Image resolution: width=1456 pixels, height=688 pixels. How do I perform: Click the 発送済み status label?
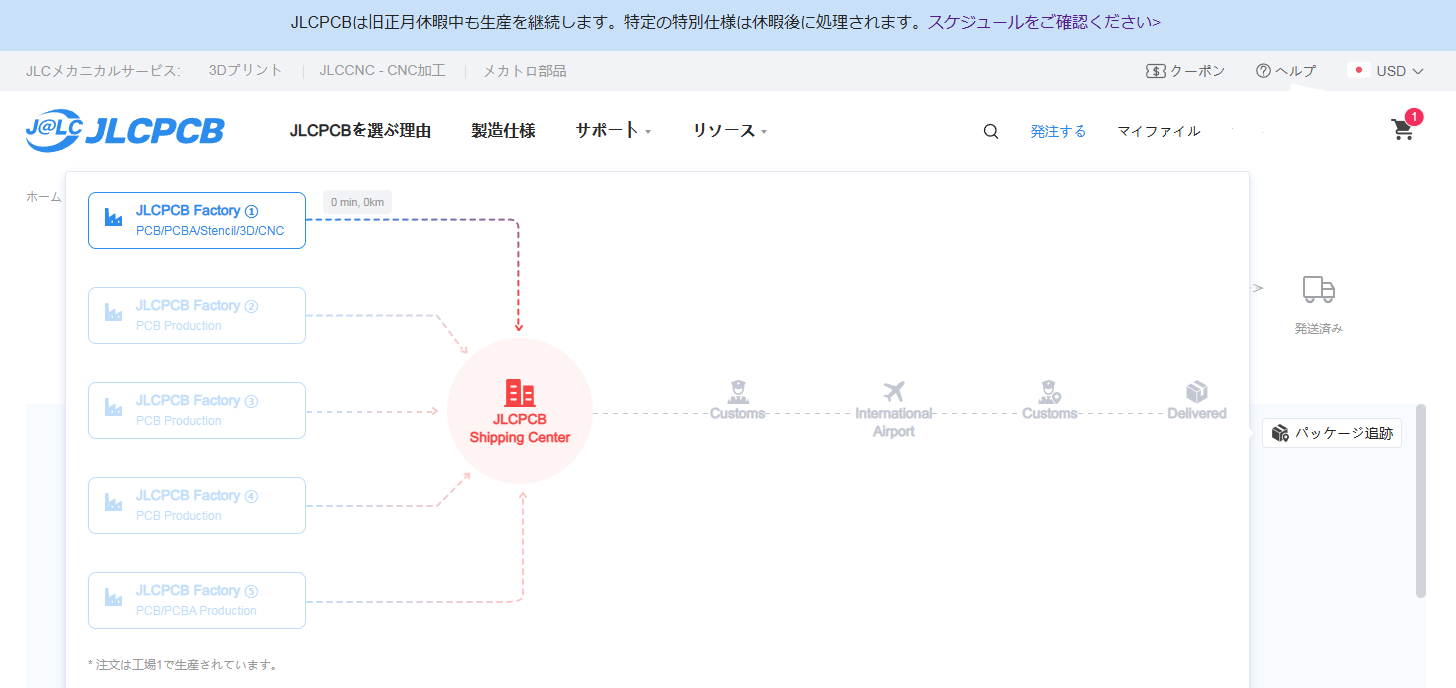(x=1319, y=328)
